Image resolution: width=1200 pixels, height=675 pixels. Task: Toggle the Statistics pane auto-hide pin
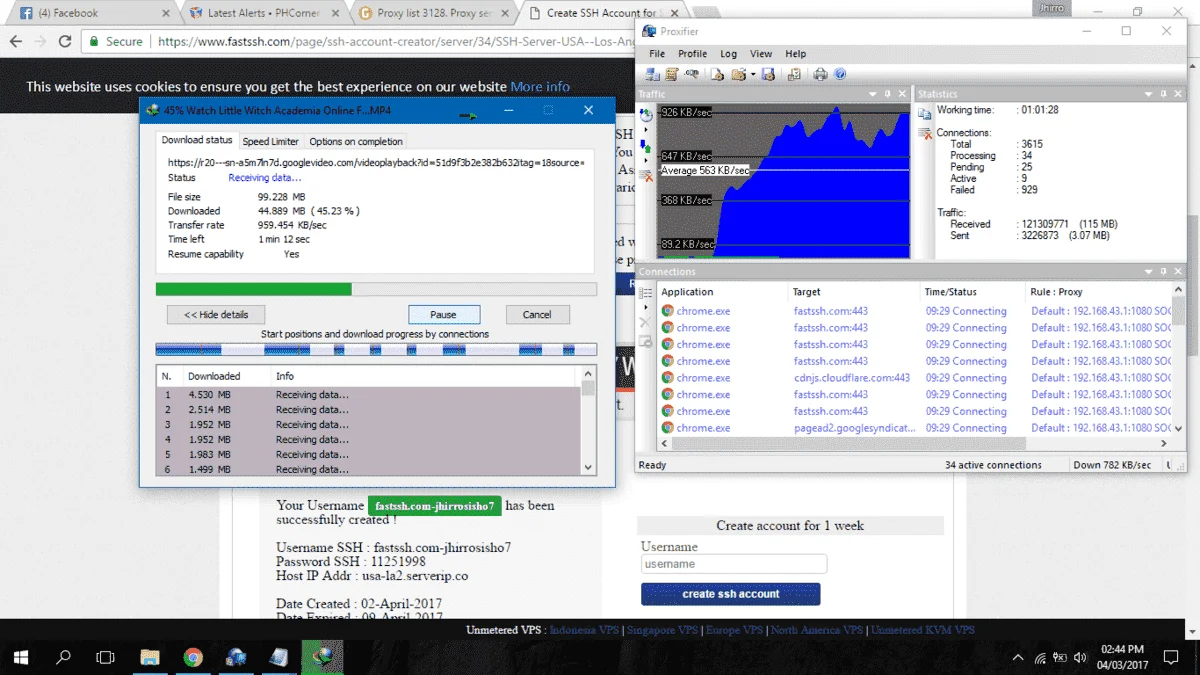[x=1165, y=94]
